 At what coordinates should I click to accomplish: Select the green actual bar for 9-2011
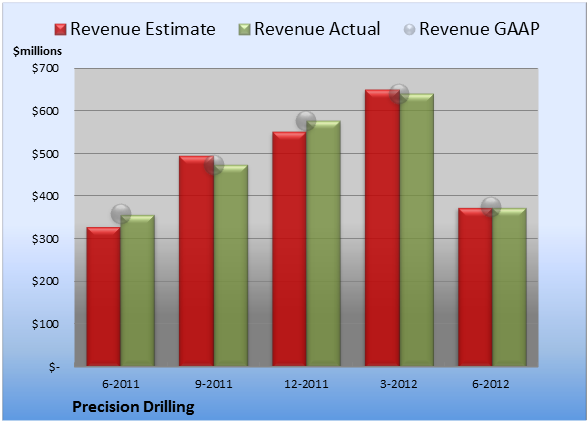point(231,266)
